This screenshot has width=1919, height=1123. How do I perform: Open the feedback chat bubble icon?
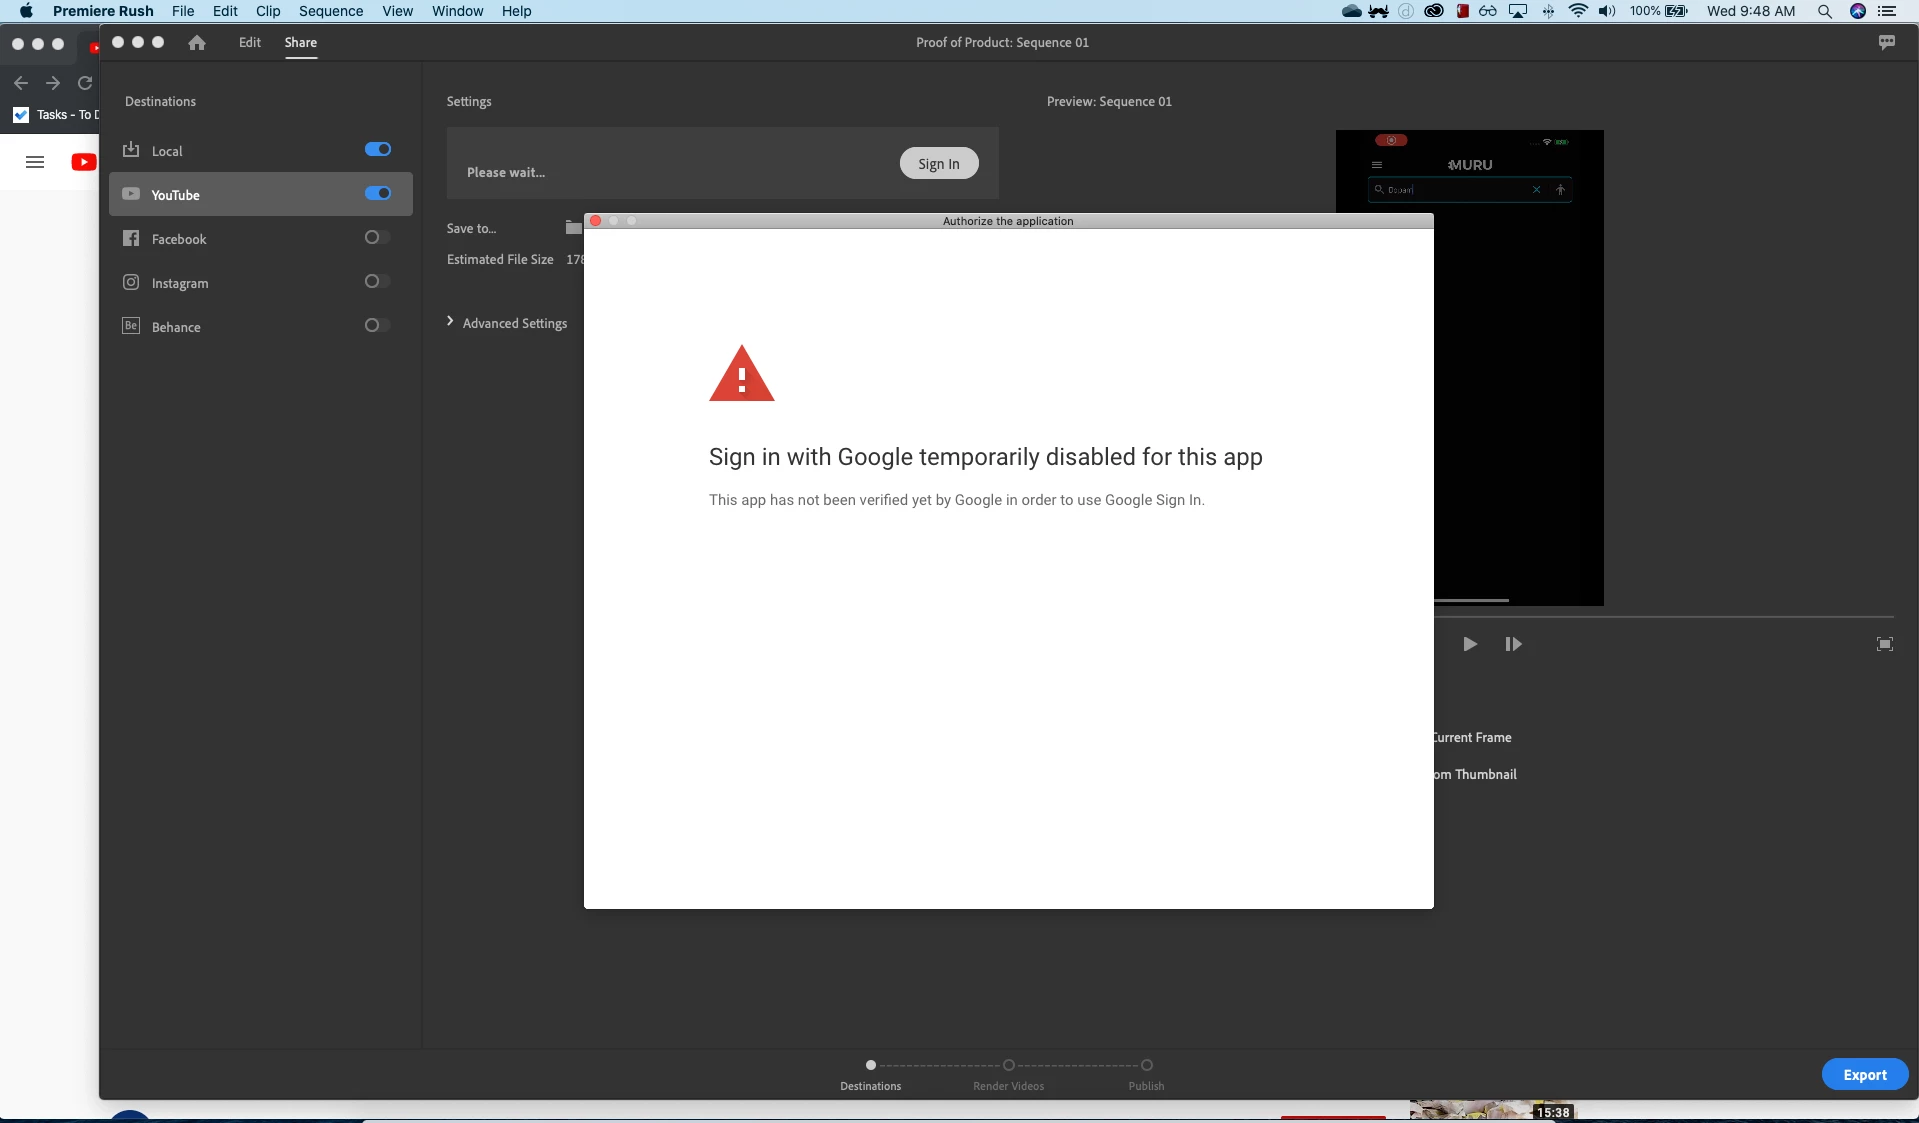(1886, 42)
